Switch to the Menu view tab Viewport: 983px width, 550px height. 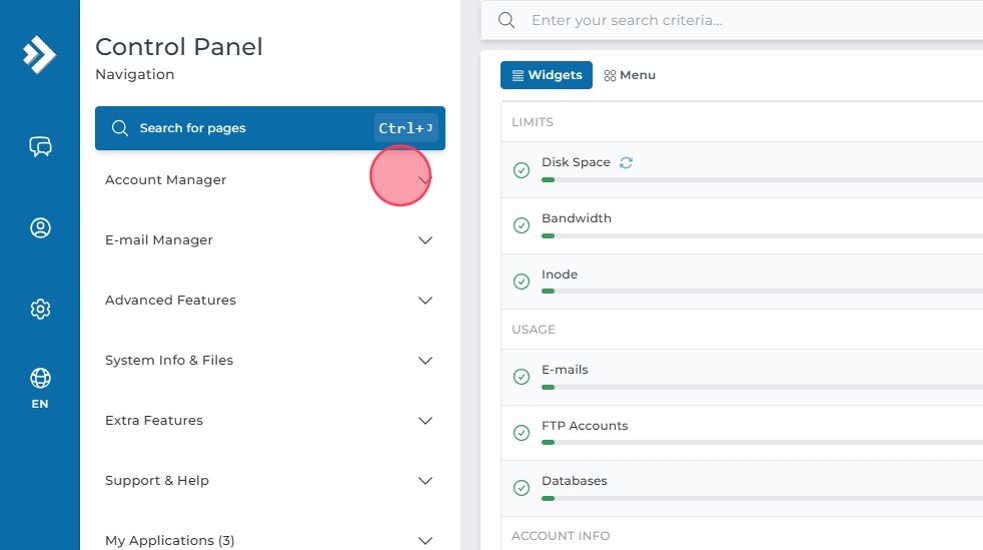(630, 75)
